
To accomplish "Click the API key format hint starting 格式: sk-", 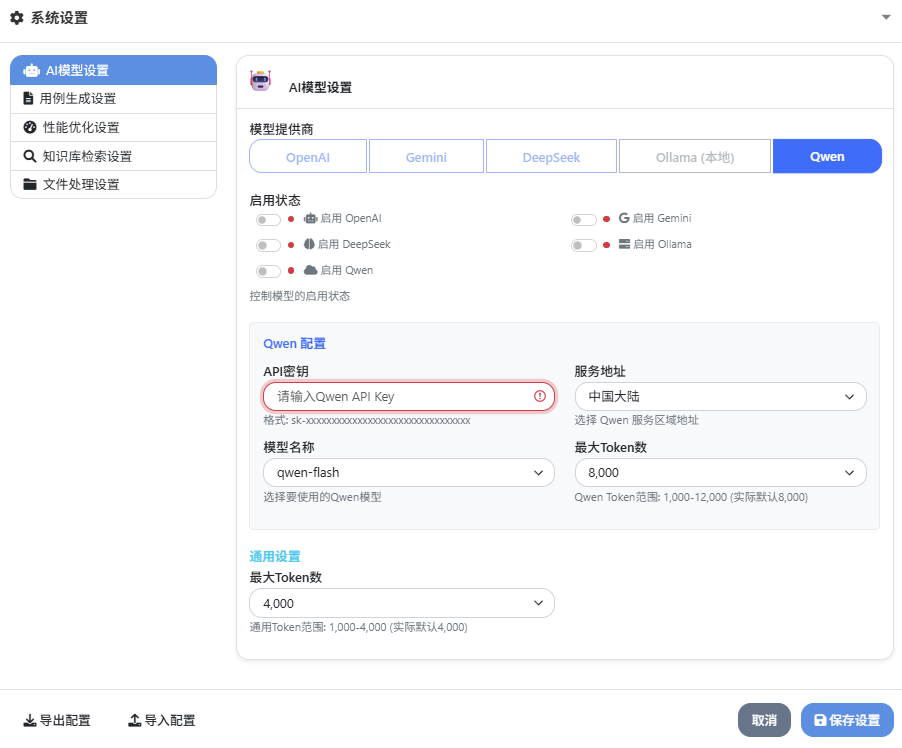I will tap(367, 421).
